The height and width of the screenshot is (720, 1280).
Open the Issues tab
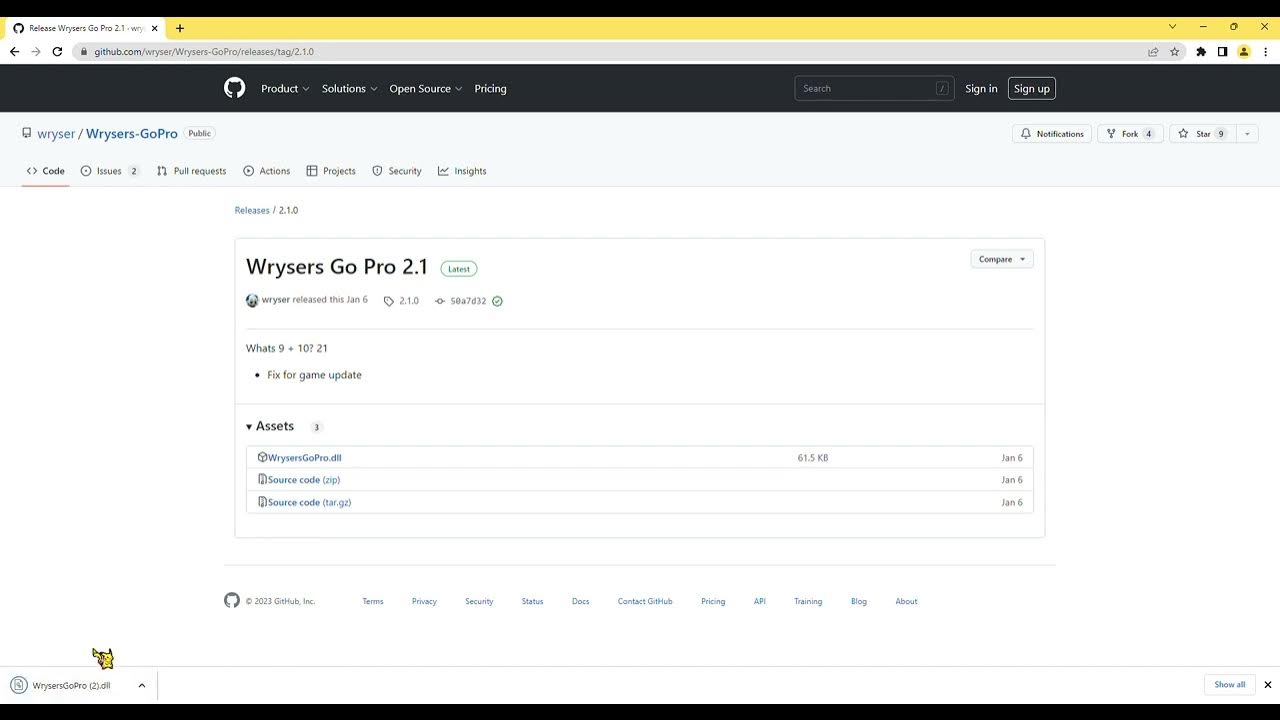coord(109,171)
